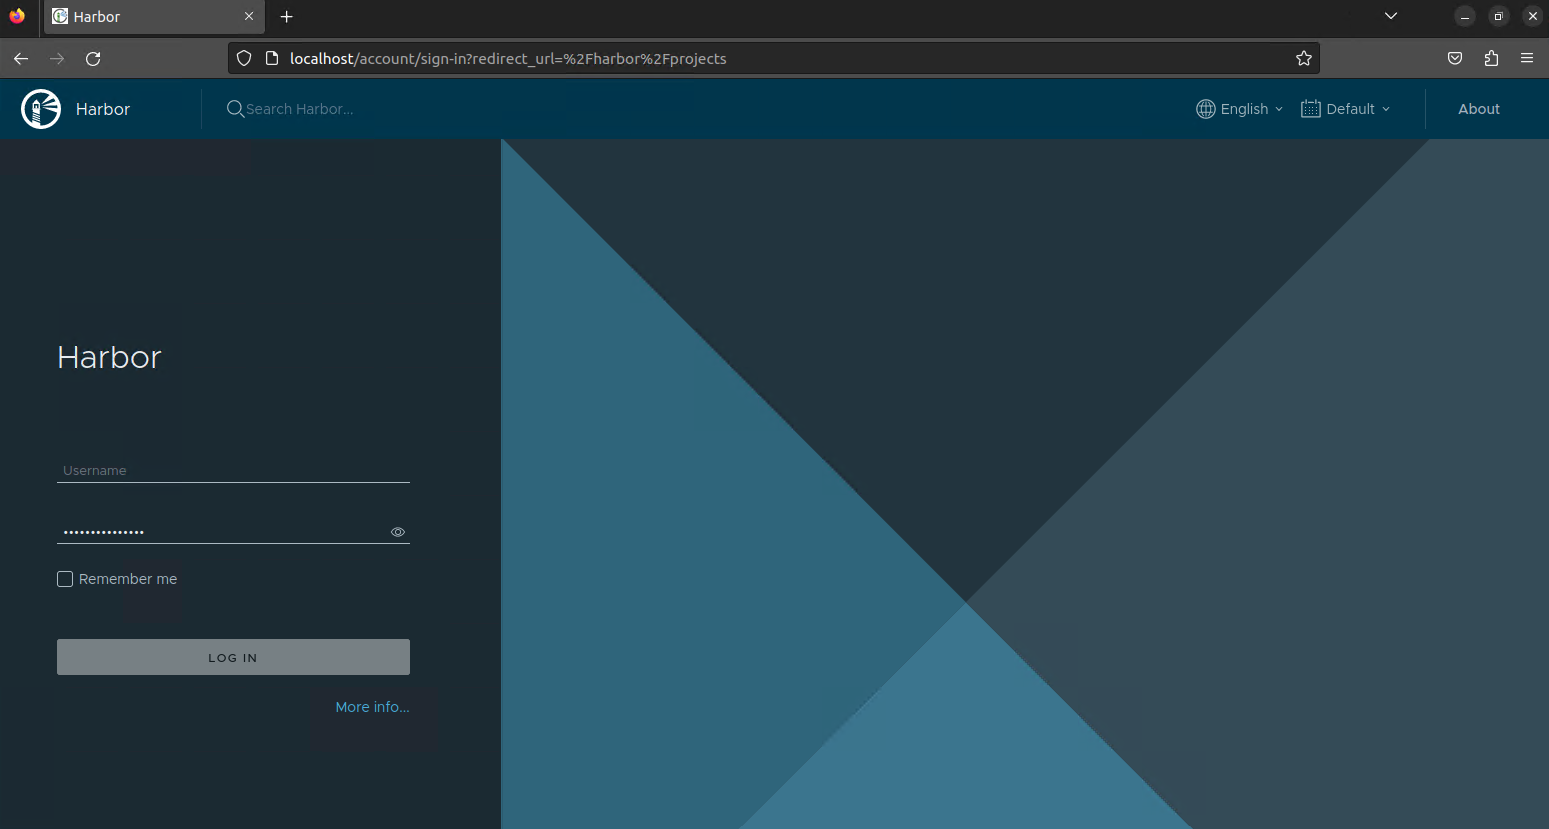Open the More info... link
Screen dimensions: 1549x829
coord(372,707)
